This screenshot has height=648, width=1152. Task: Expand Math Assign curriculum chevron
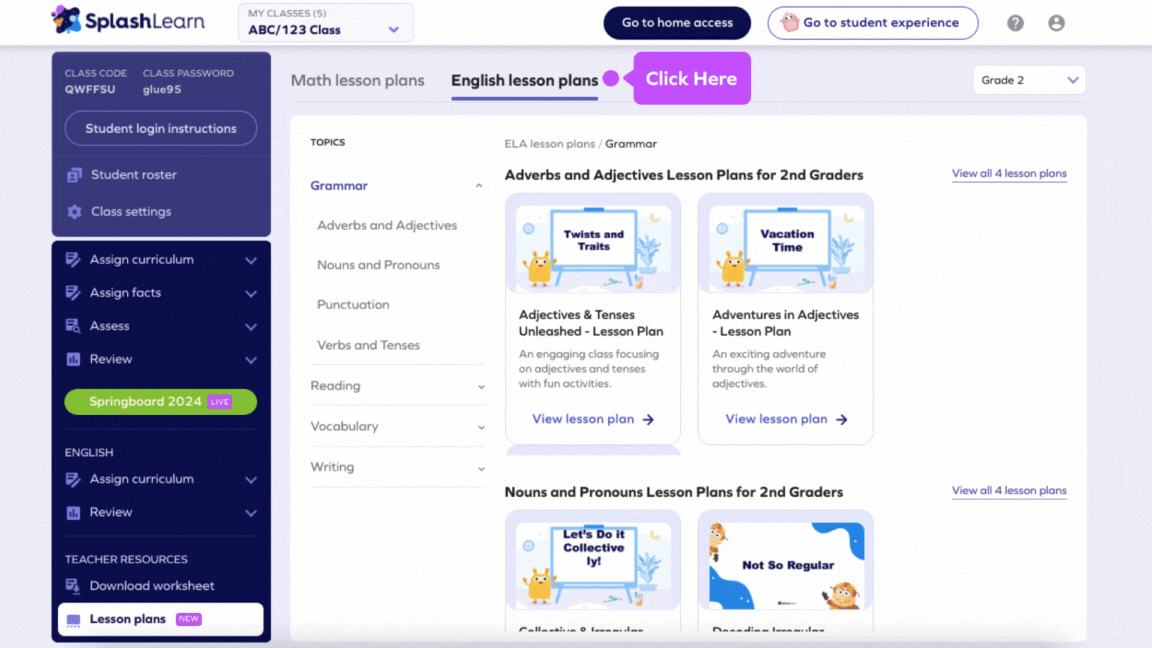[251, 260]
